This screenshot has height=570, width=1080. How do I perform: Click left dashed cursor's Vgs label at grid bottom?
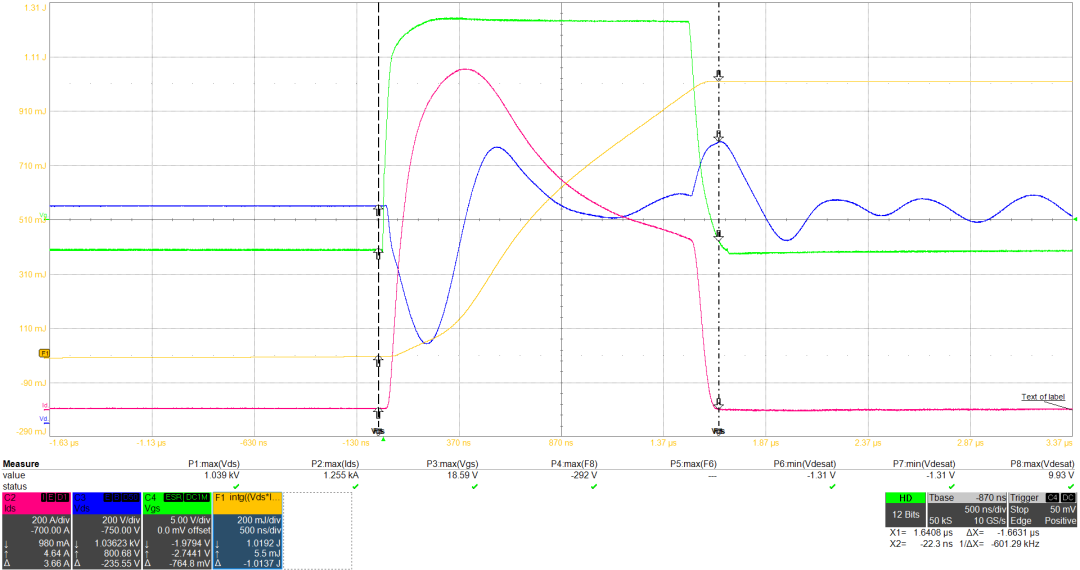(378, 431)
